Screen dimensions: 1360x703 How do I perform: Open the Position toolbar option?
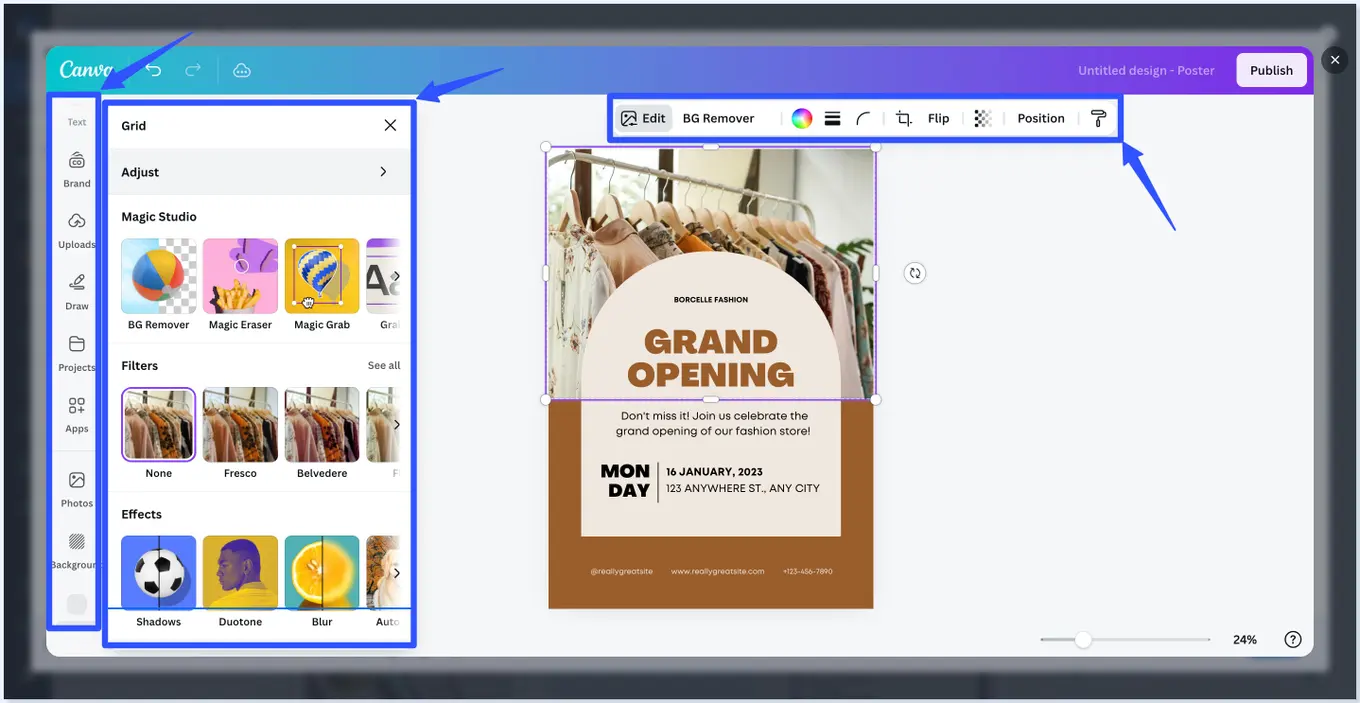pos(1040,118)
